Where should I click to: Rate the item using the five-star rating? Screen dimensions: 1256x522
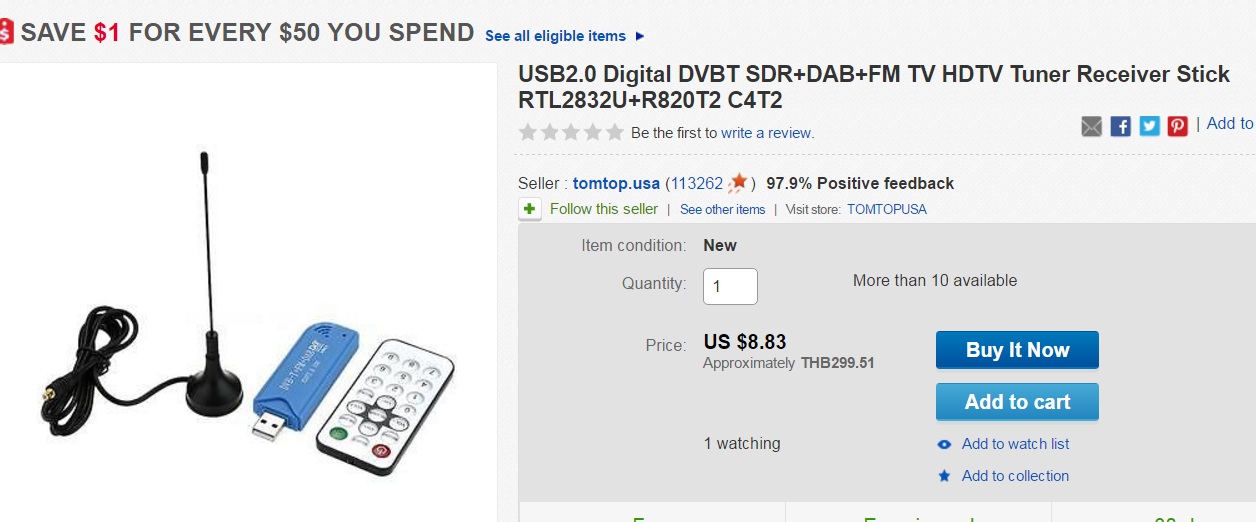click(x=570, y=132)
